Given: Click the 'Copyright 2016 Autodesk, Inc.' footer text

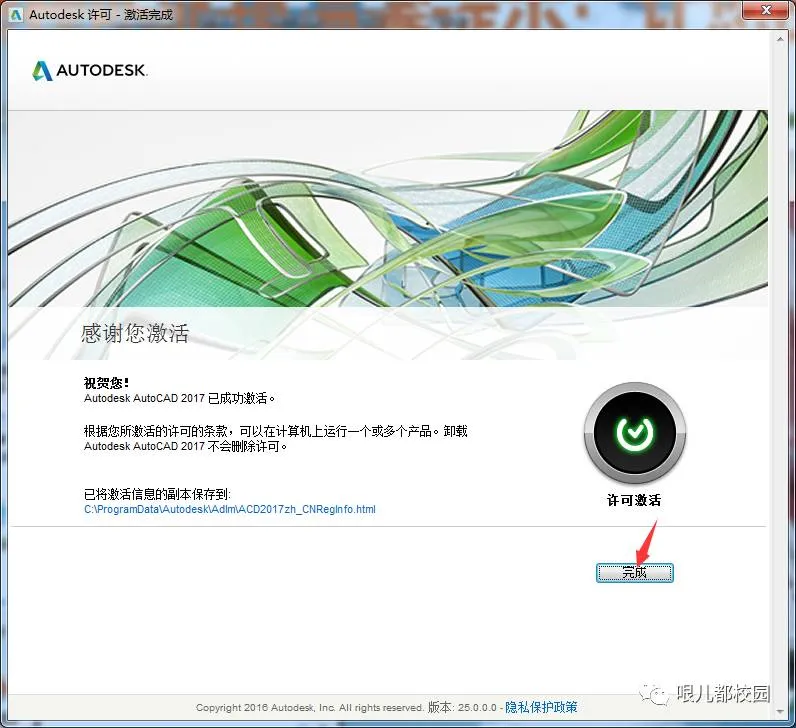Looking at the screenshot, I should click(x=265, y=707).
